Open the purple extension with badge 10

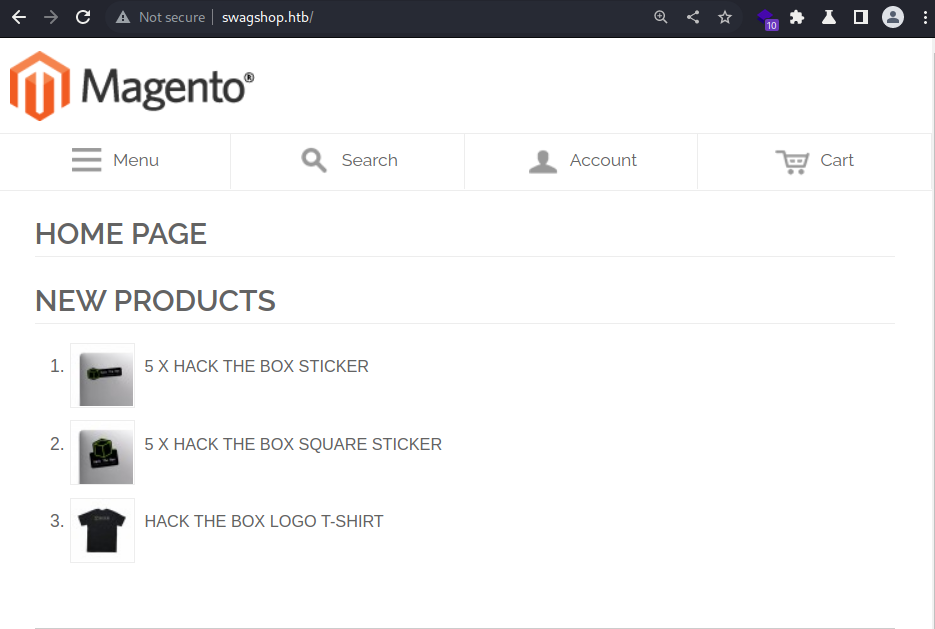(x=767, y=18)
